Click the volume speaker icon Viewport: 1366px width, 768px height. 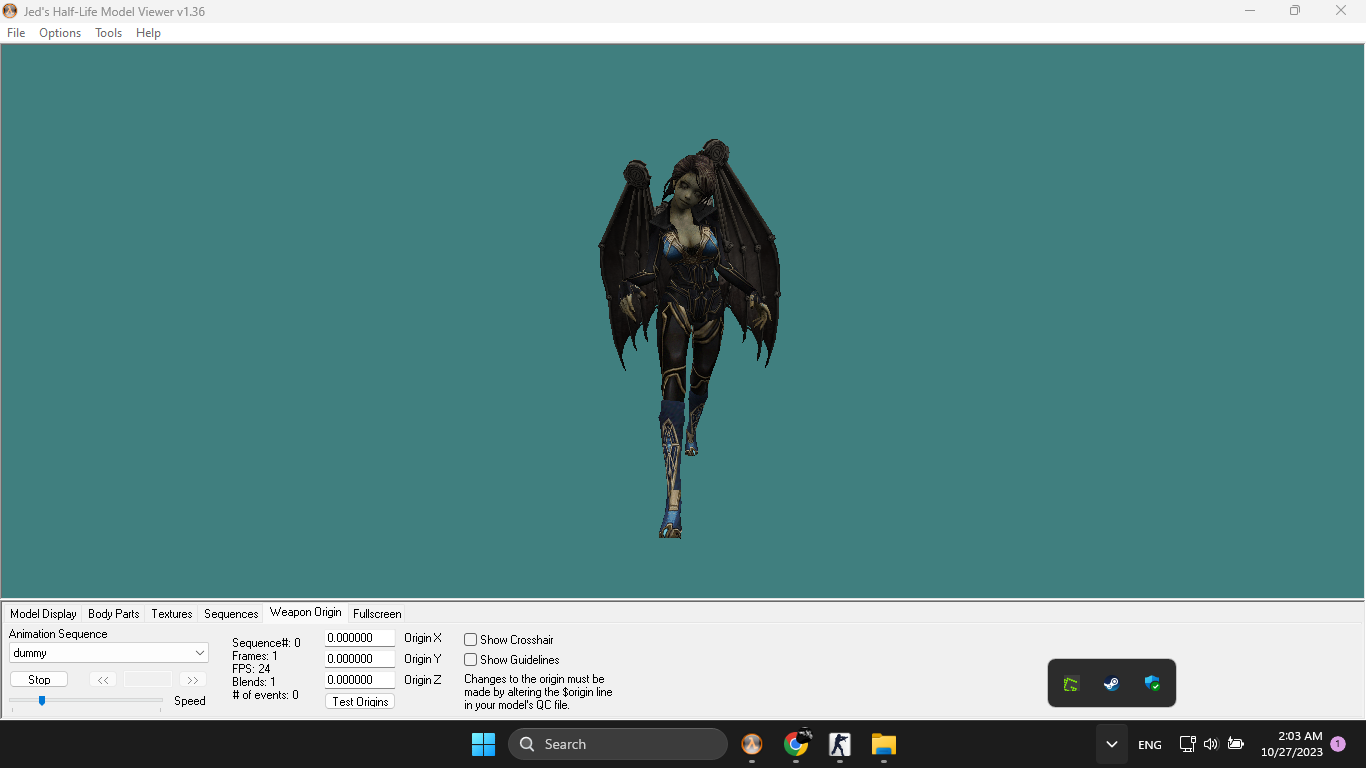click(1211, 744)
